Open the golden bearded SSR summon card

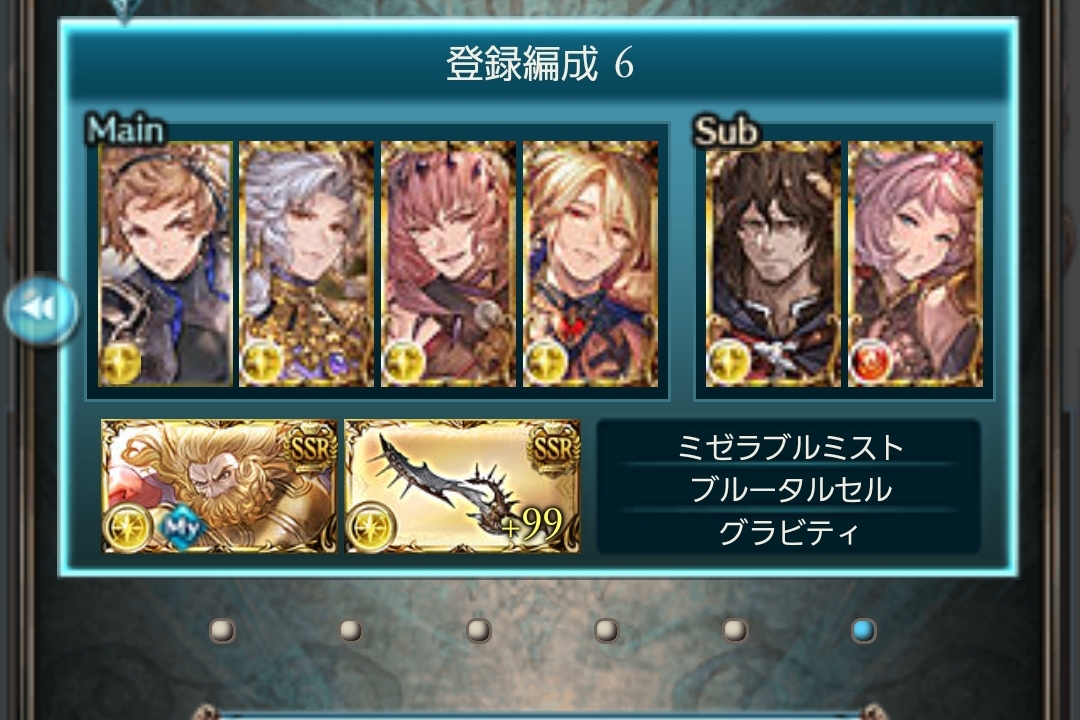[219, 486]
